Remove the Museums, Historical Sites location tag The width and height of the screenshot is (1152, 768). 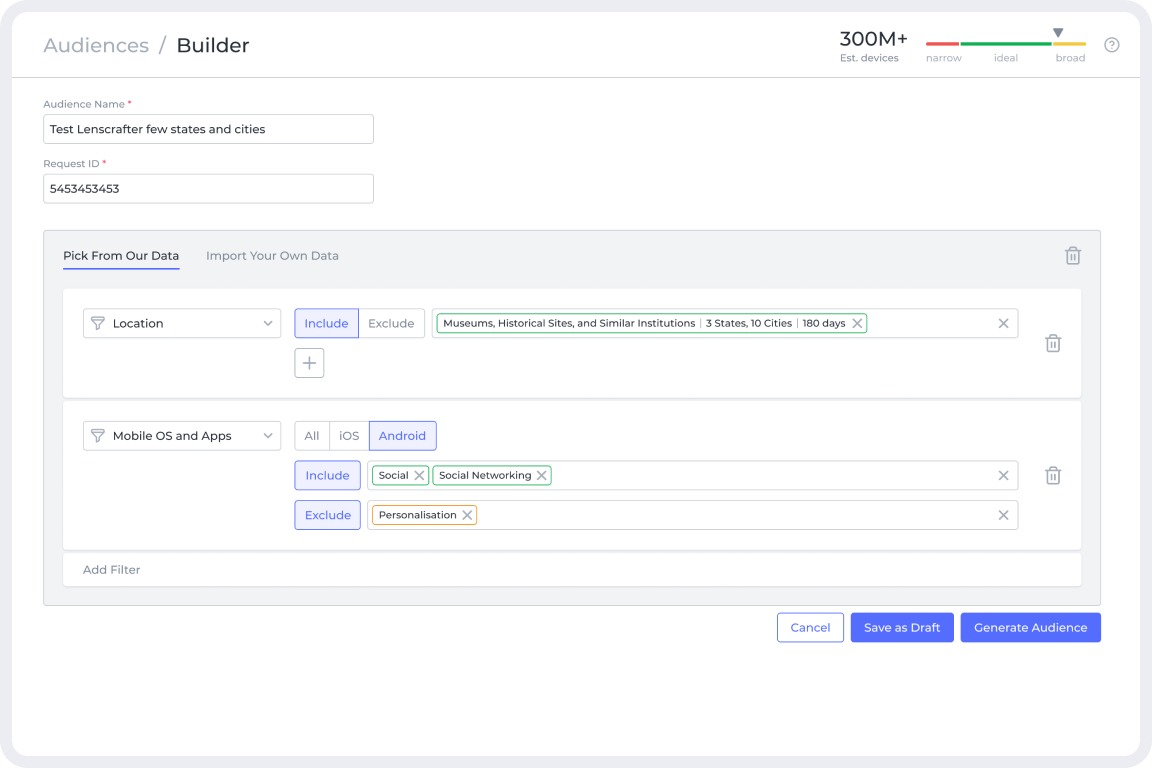pos(857,324)
